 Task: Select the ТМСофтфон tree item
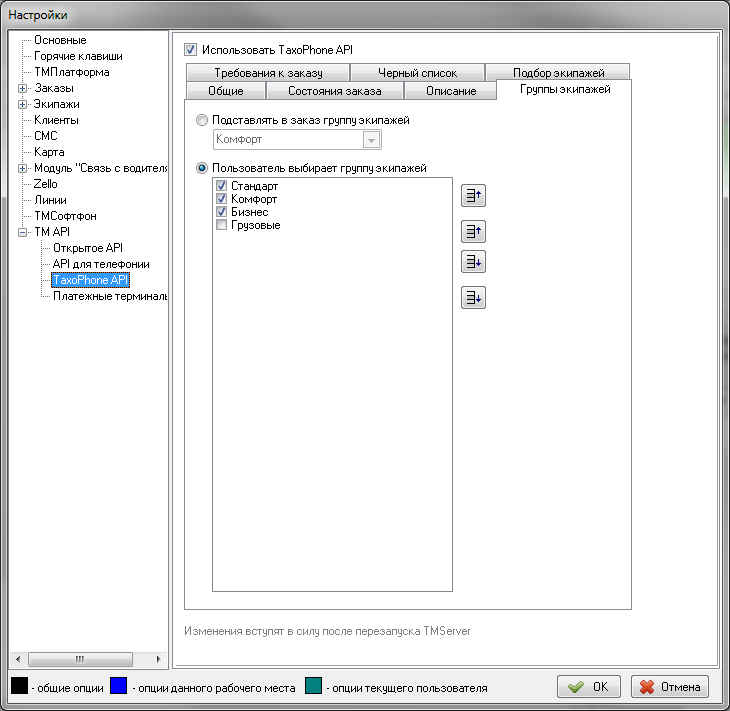point(65,216)
